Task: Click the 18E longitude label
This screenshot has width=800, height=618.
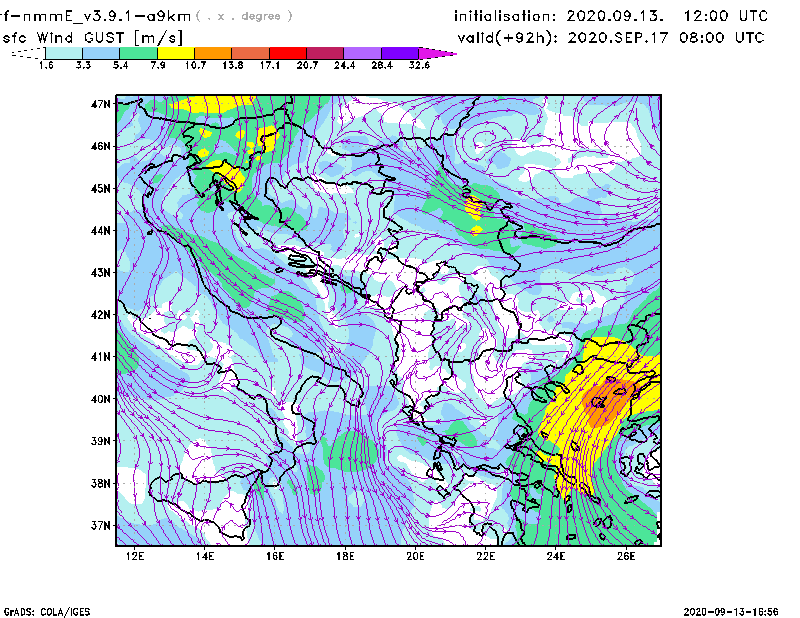Action: point(345,556)
